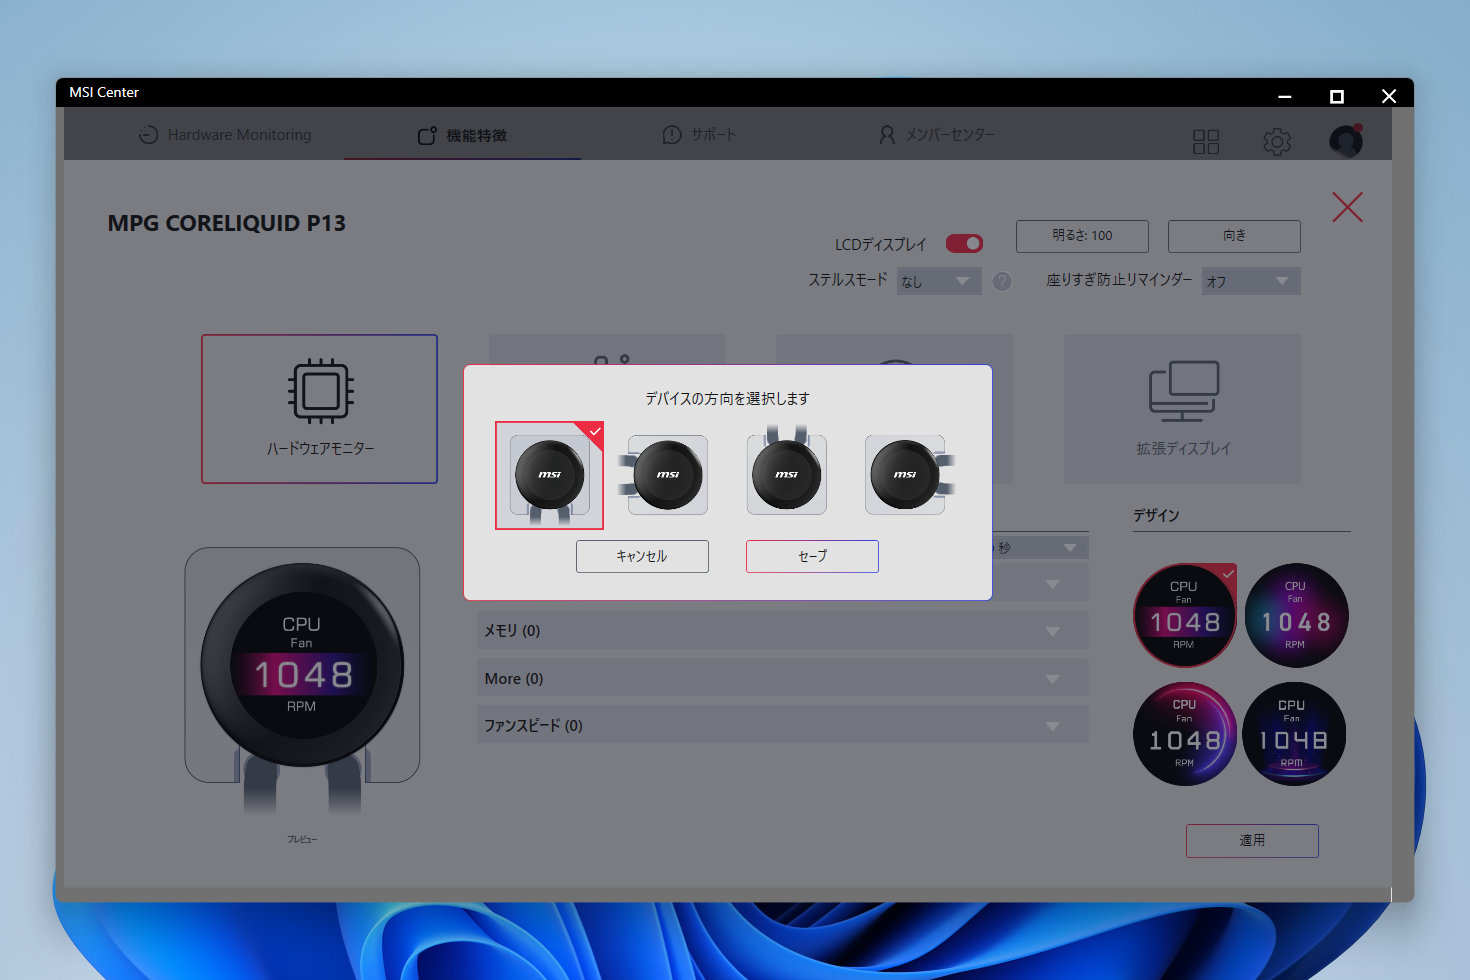Open the apps grid icon
1470x980 pixels.
click(x=1206, y=141)
